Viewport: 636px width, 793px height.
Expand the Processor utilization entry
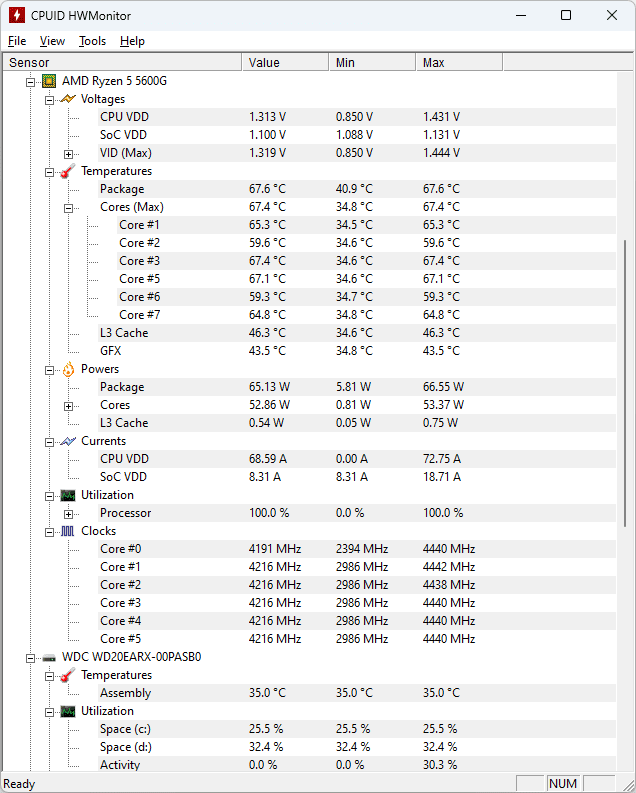(69, 513)
